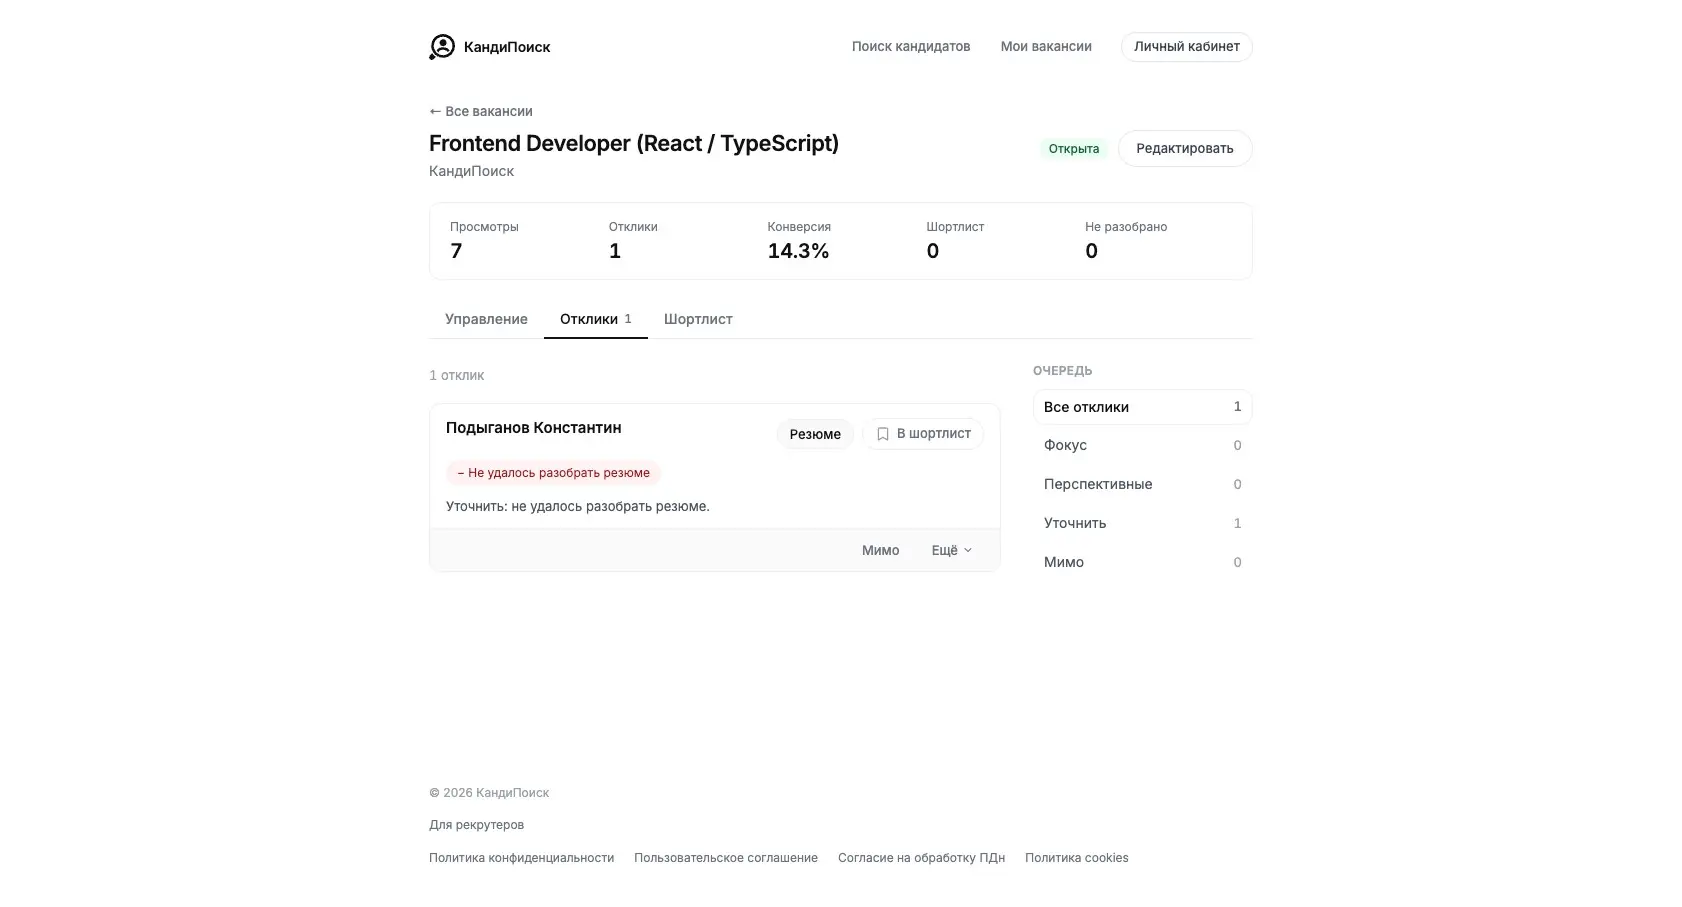The image size is (1682, 907).
Task: Click the Frontend Developer vacancy title
Action: (x=634, y=143)
